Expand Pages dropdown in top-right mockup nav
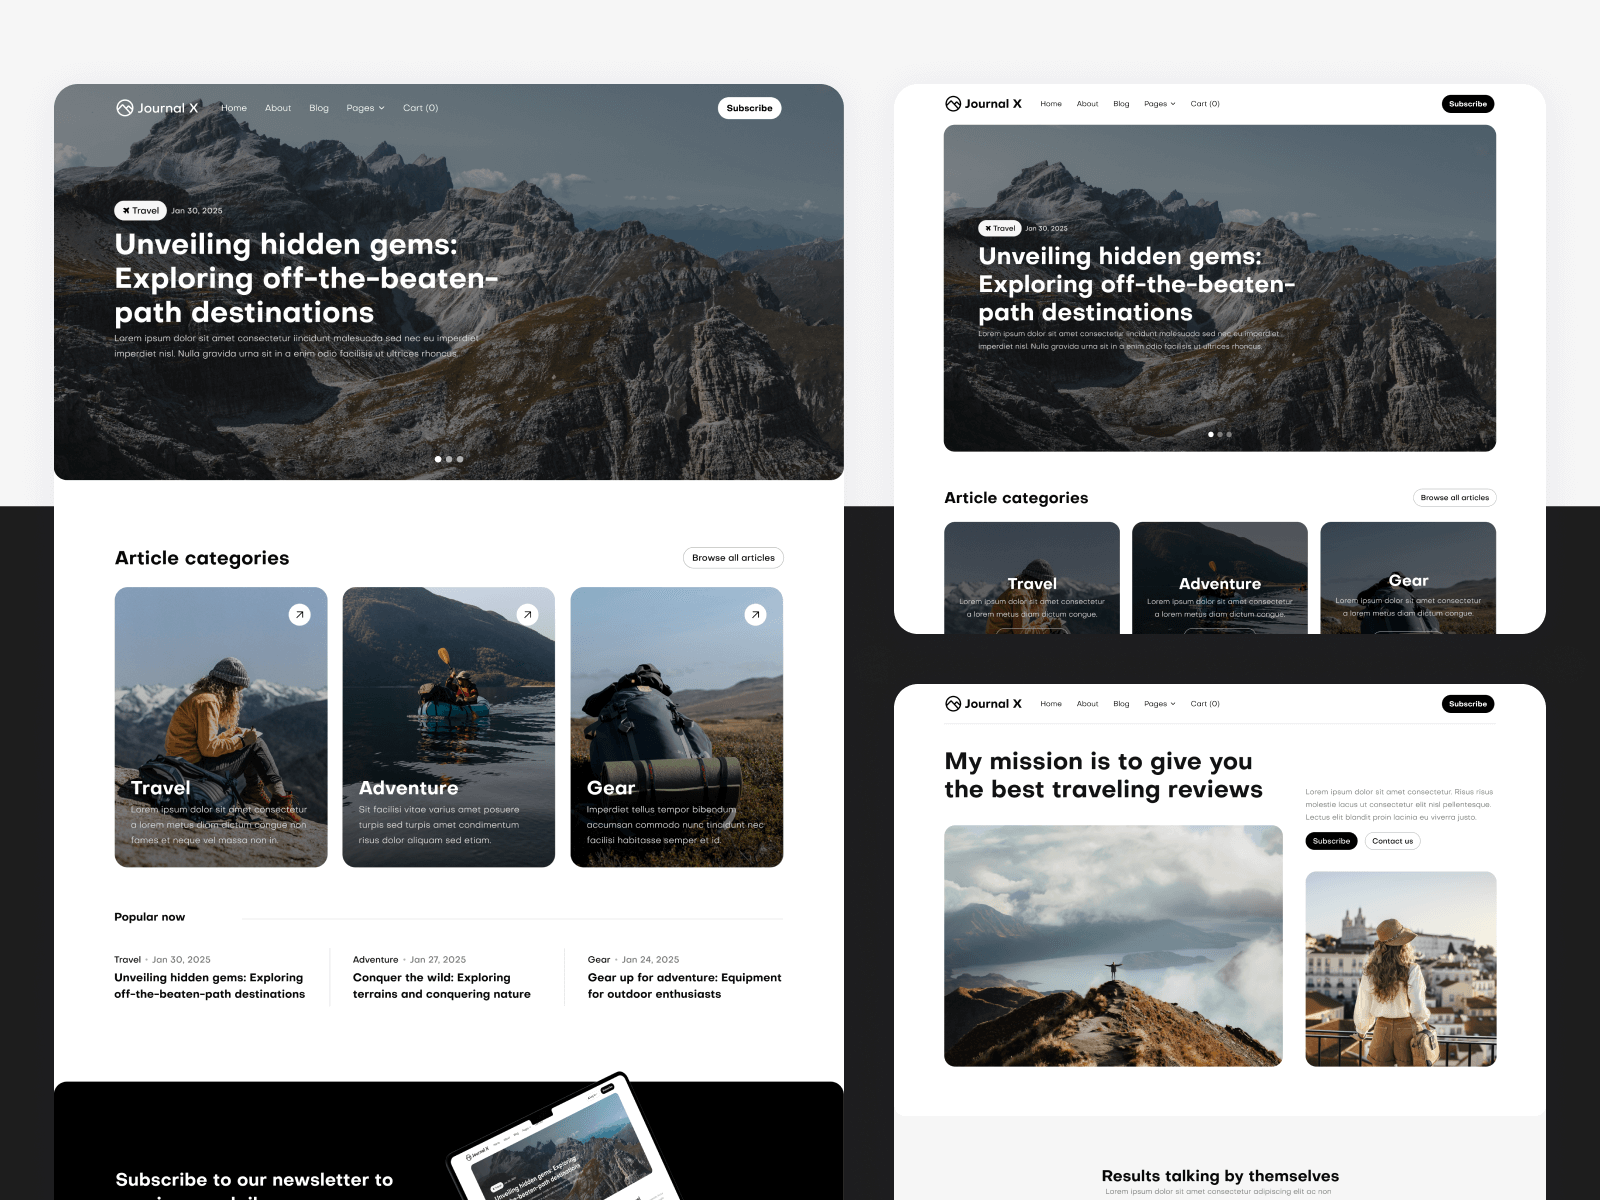Image resolution: width=1600 pixels, height=1200 pixels. pyautogui.click(x=1159, y=104)
